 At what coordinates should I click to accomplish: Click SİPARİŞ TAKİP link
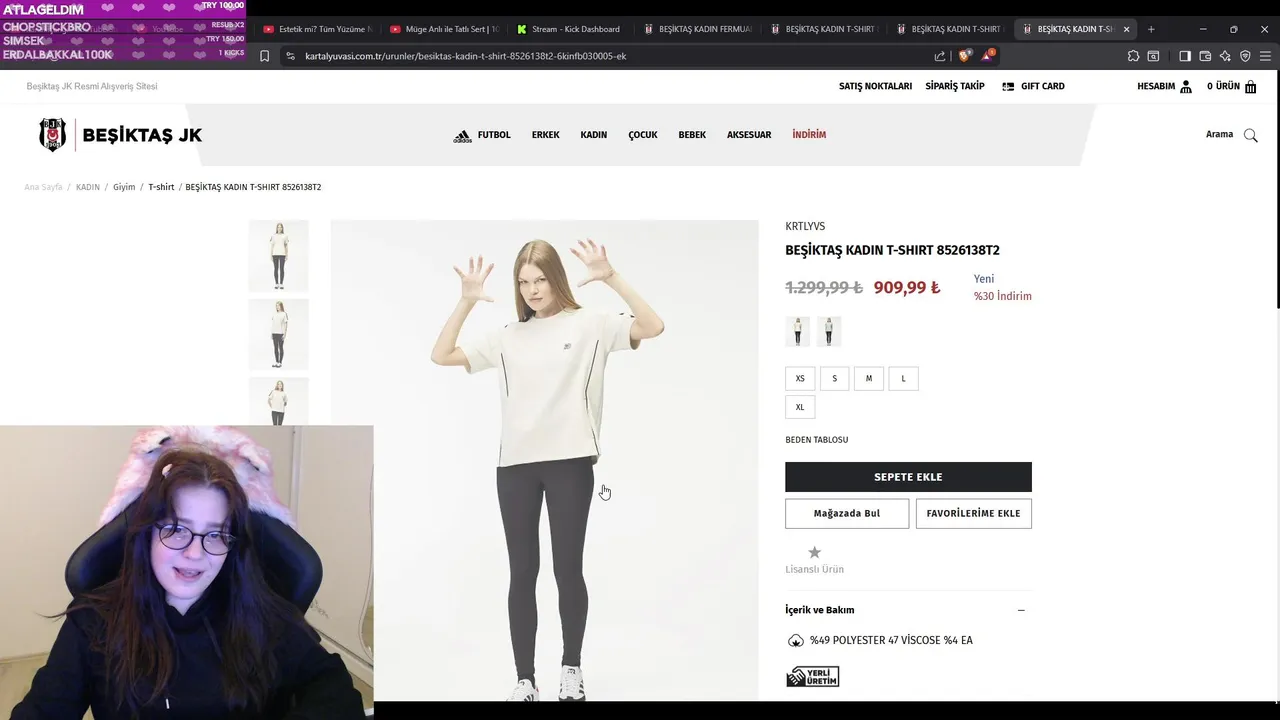tap(955, 87)
